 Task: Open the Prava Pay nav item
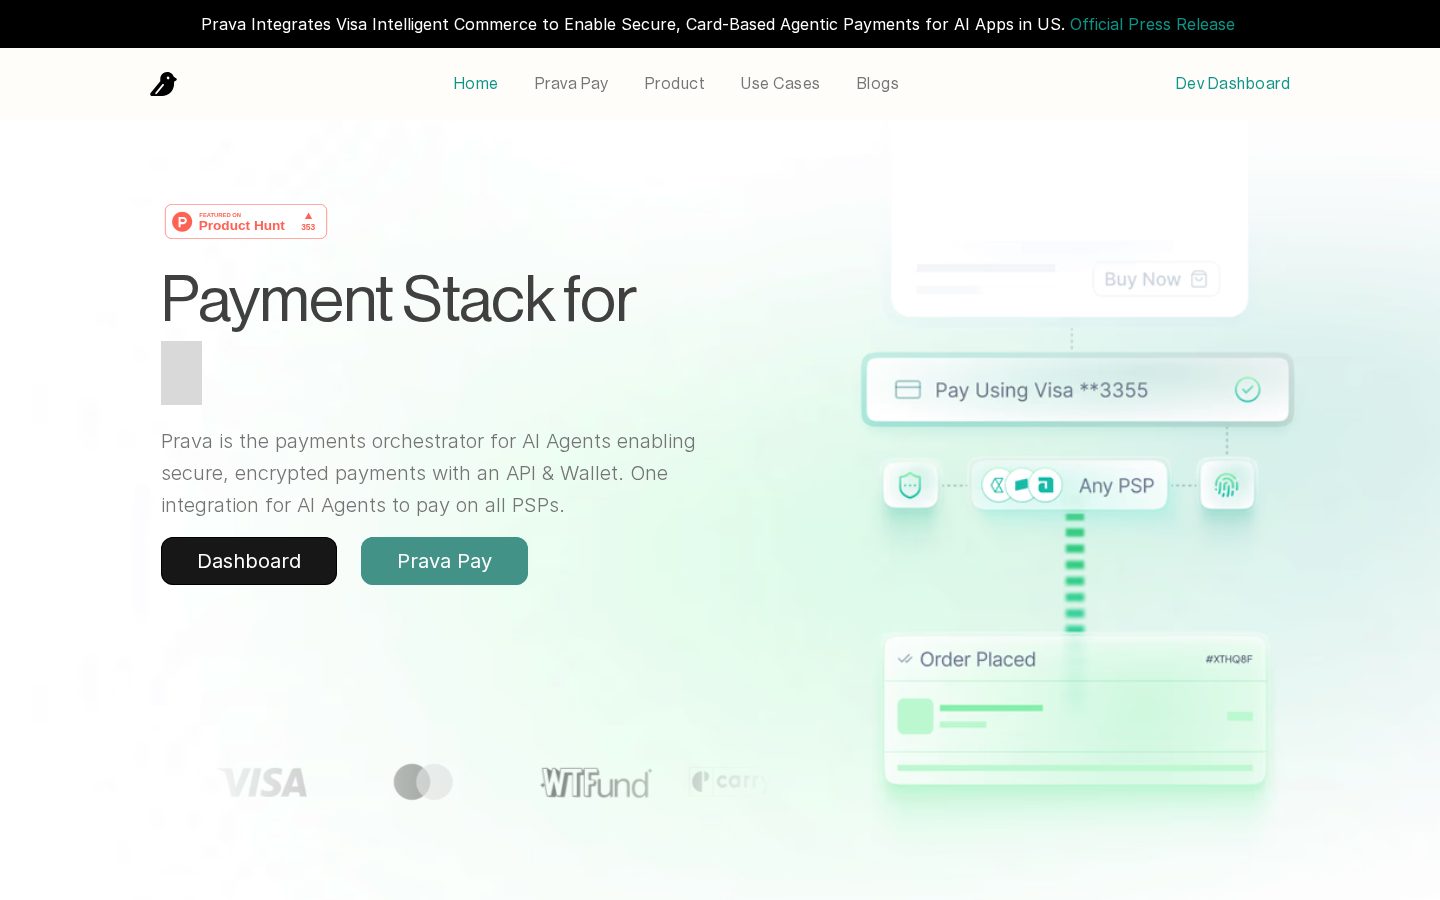coord(571,84)
